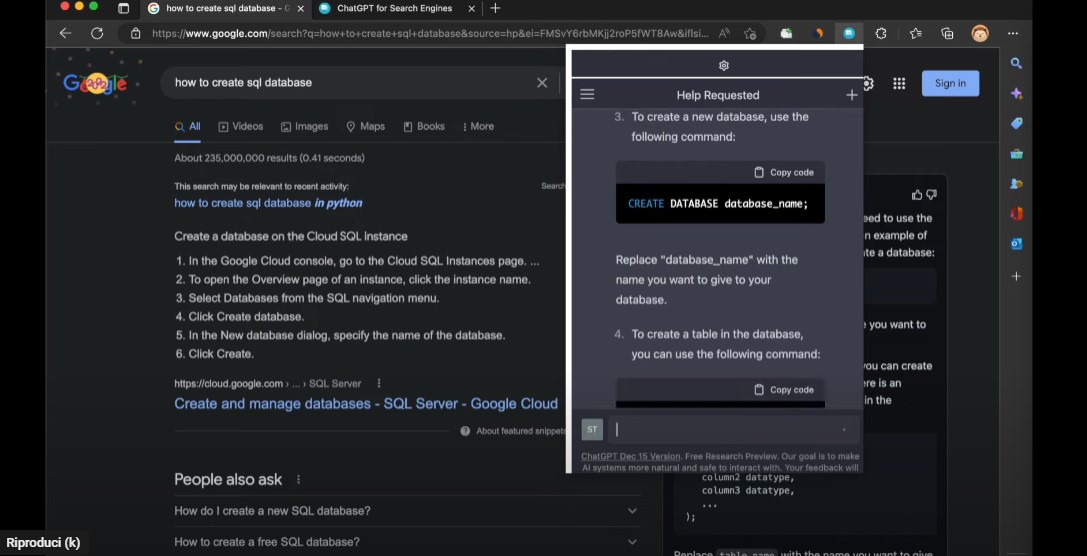Image resolution: width=1087 pixels, height=556 pixels.
Task: Open People also ask options menu
Action: tap(298, 480)
